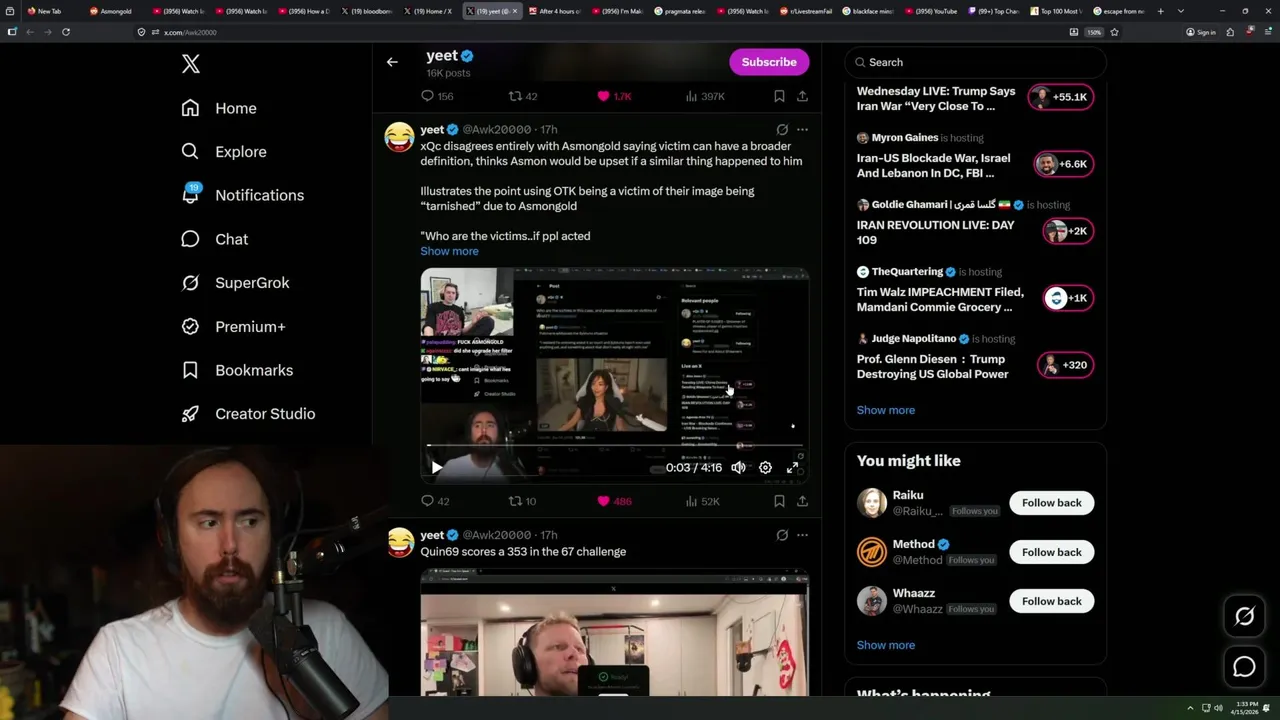Open the floating chat messages button
1280x720 pixels.
point(1244,667)
